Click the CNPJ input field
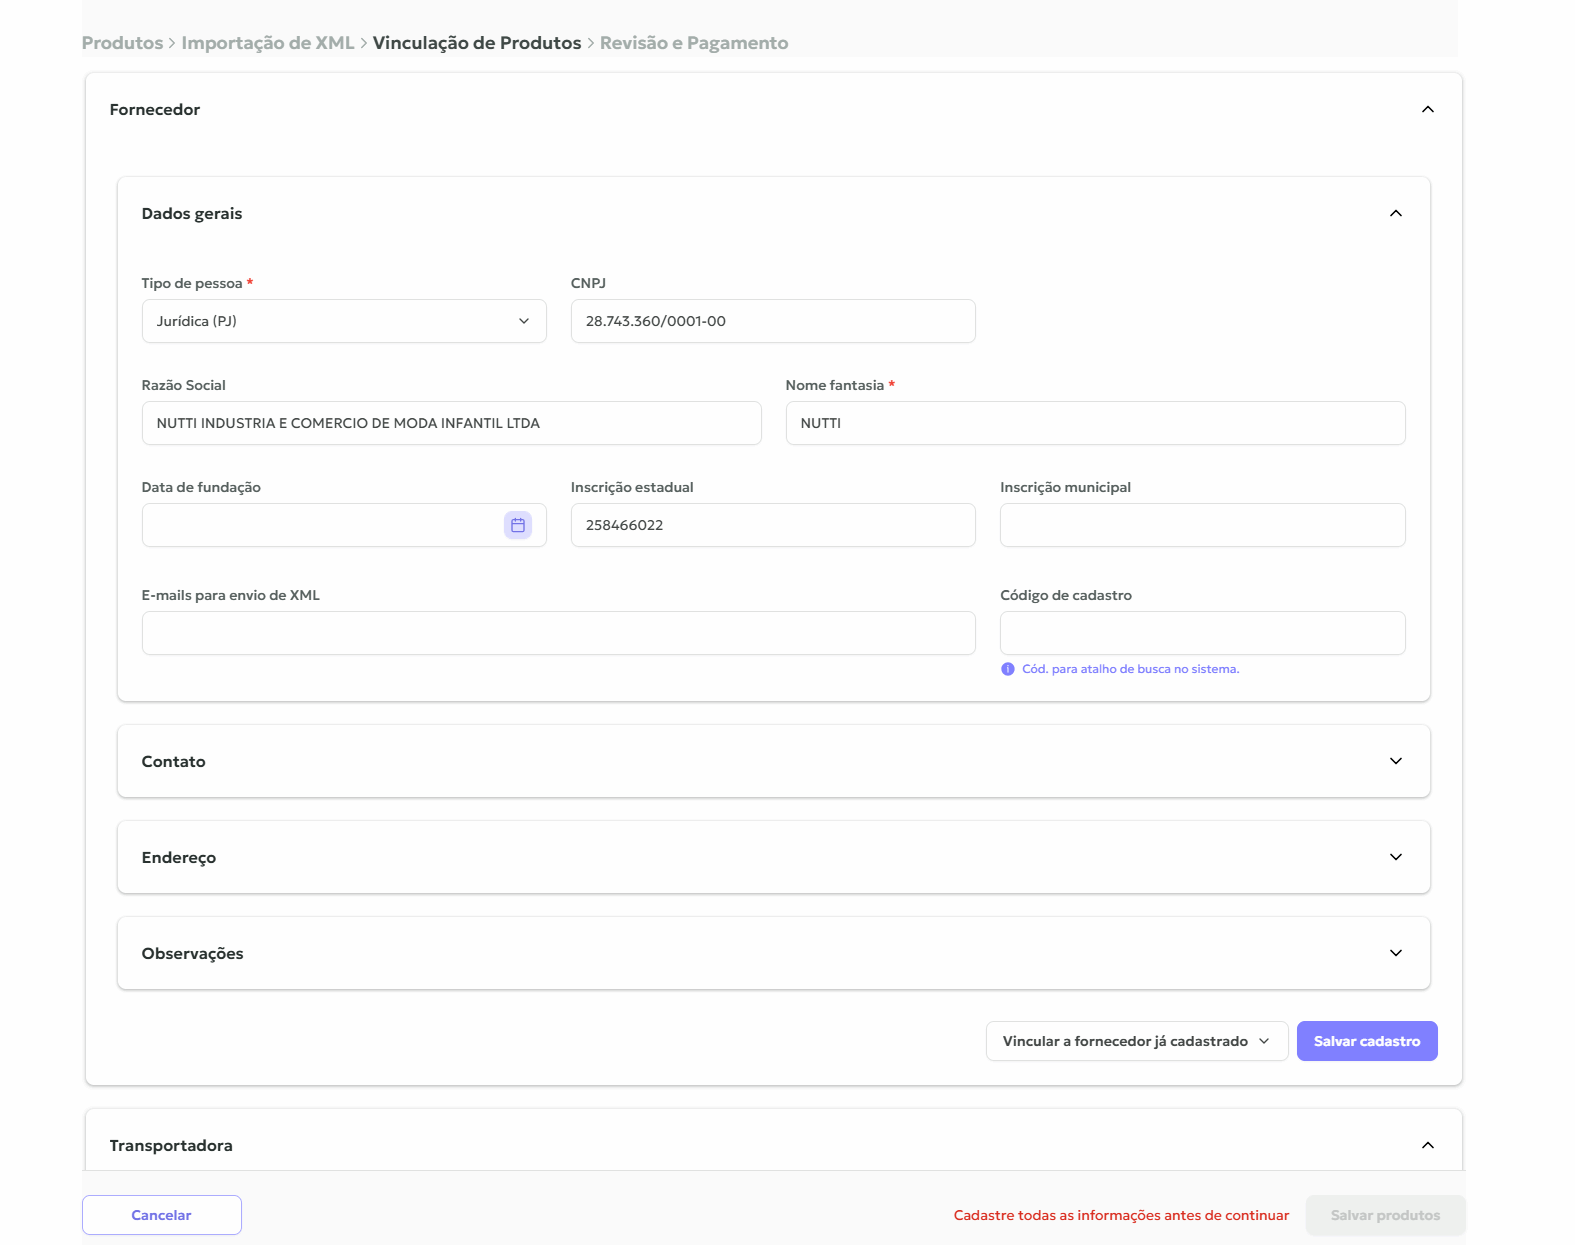The width and height of the screenshot is (1575, 1245). [772, 321]
